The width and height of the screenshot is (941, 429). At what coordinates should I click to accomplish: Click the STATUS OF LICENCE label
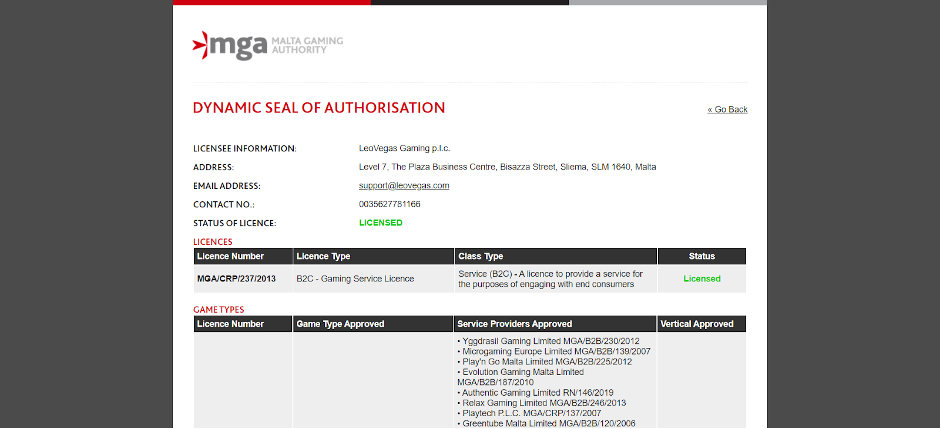pyautogui.click(x=235, y=223)
